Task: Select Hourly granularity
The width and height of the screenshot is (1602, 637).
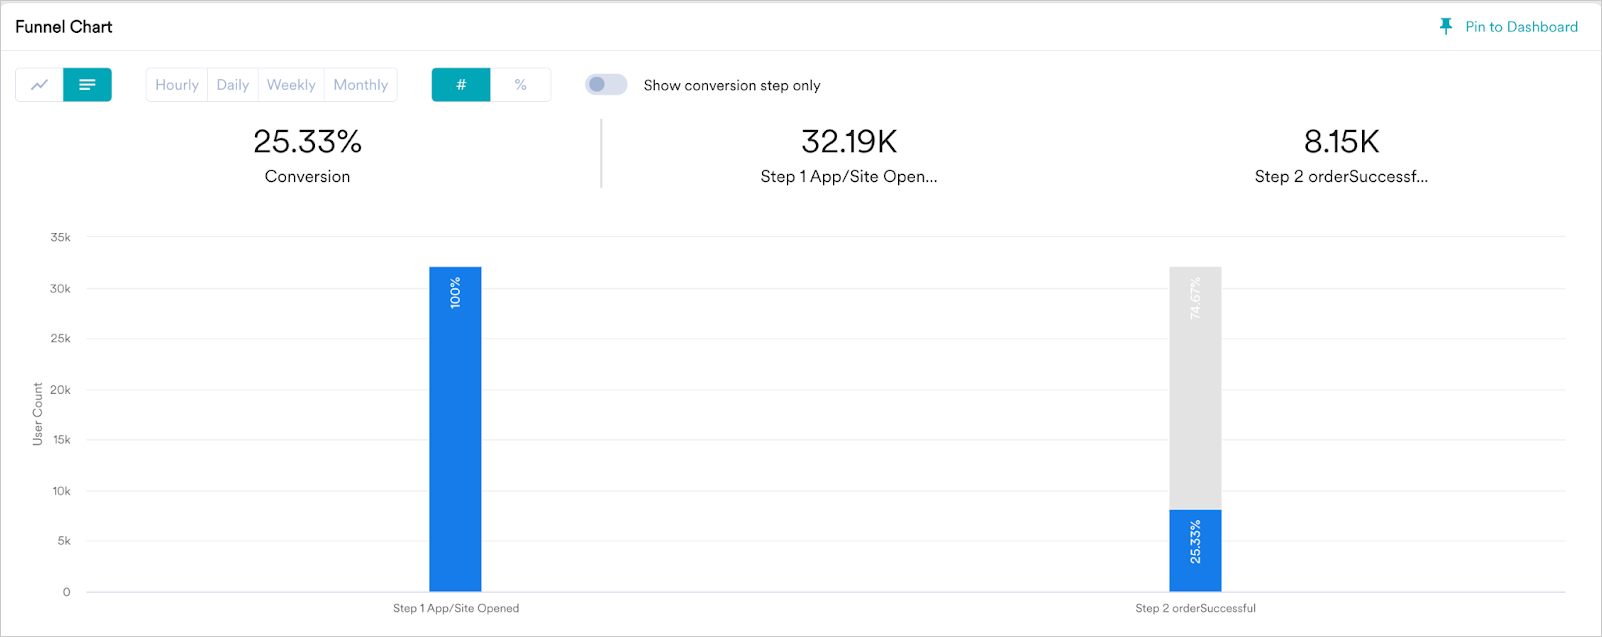Action: point(177,85)
